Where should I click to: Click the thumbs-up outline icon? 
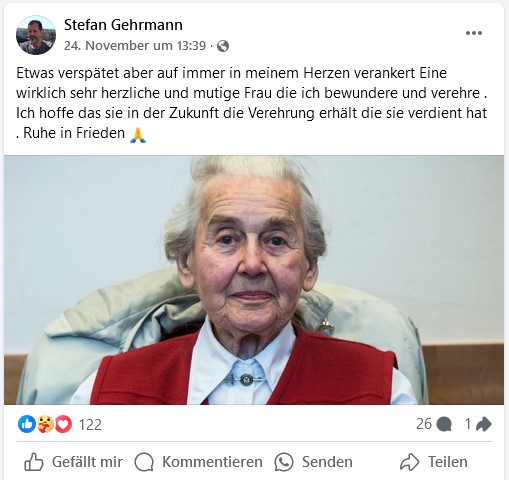point(34,462)
